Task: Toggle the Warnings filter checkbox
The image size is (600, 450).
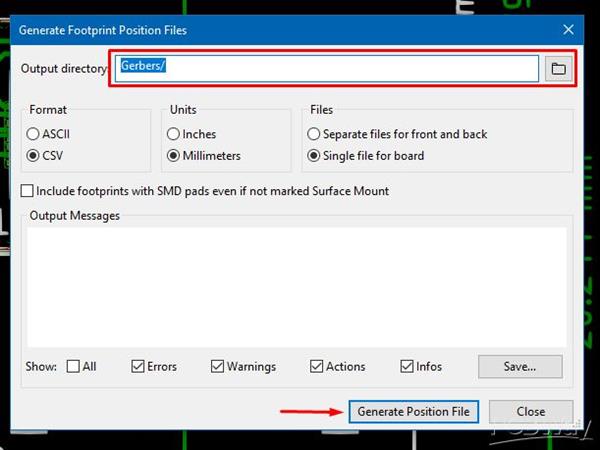Action: pyautogui.click(x=218, y=366)
